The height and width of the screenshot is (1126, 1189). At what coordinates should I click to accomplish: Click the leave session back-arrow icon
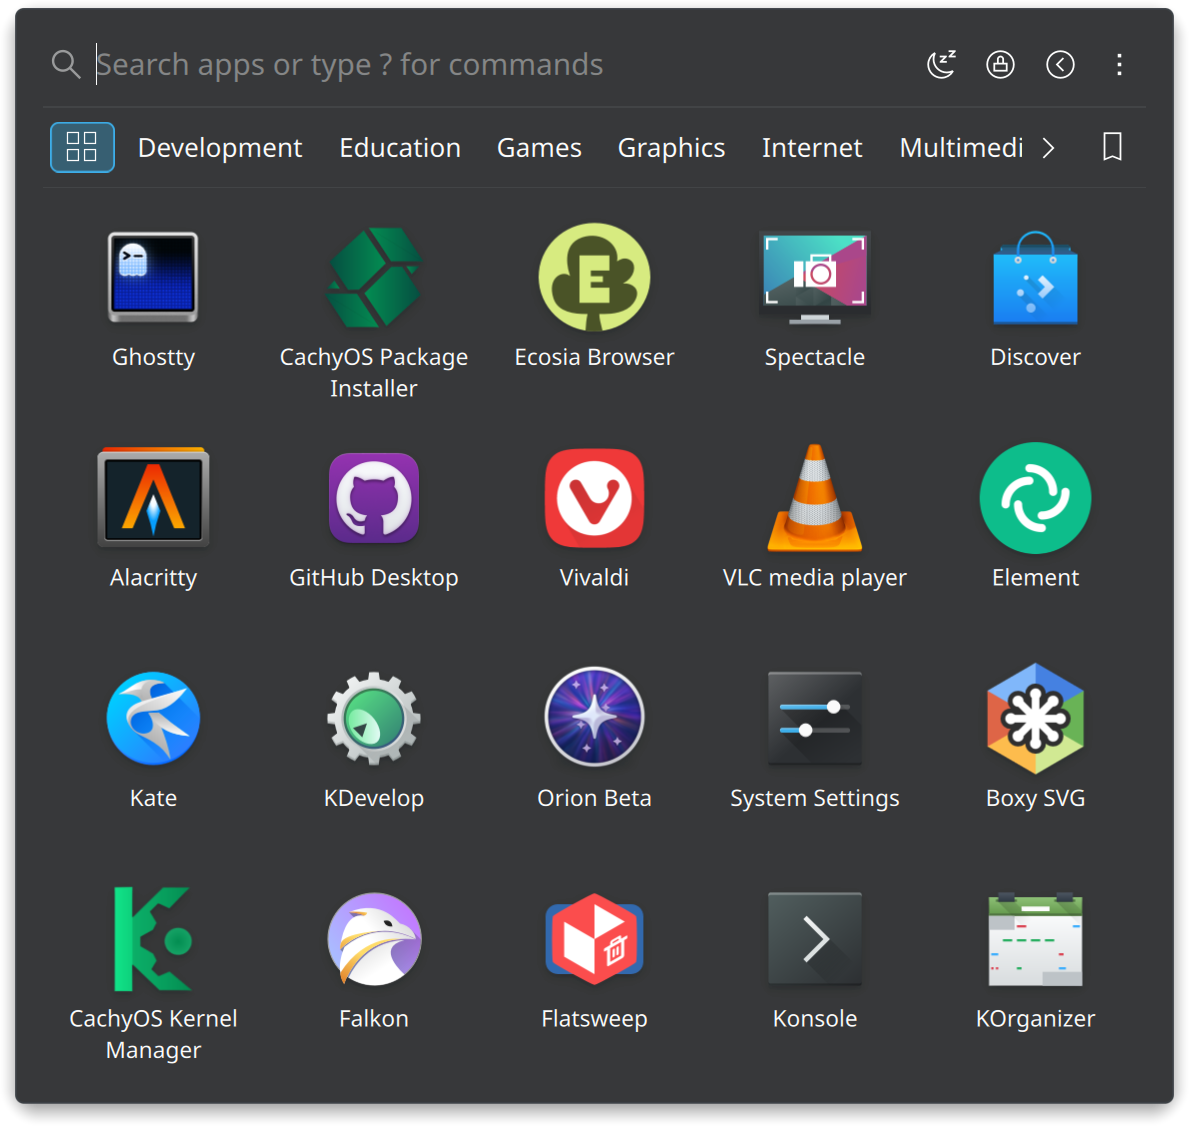click(1060, 64)
